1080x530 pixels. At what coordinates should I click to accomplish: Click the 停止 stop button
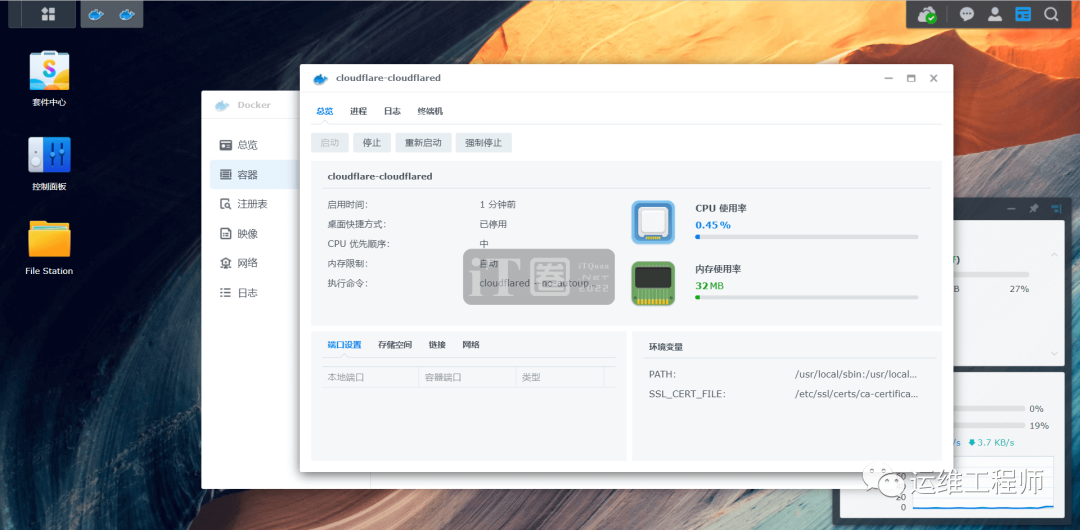tap(372, 143)
